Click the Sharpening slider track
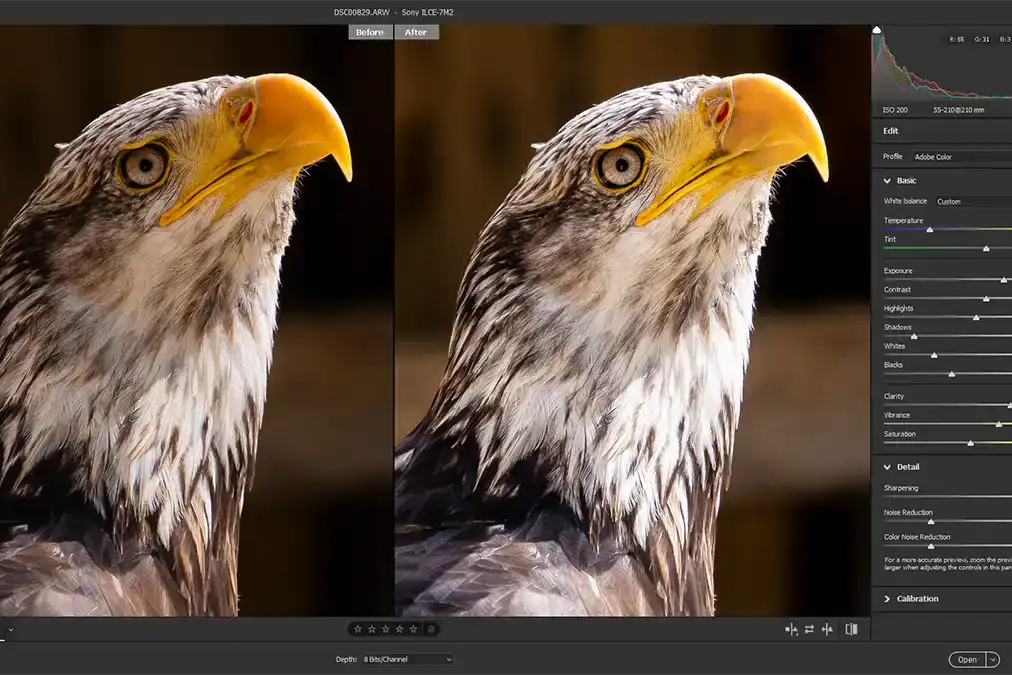 pyautogui.click(x=947, y=496)
